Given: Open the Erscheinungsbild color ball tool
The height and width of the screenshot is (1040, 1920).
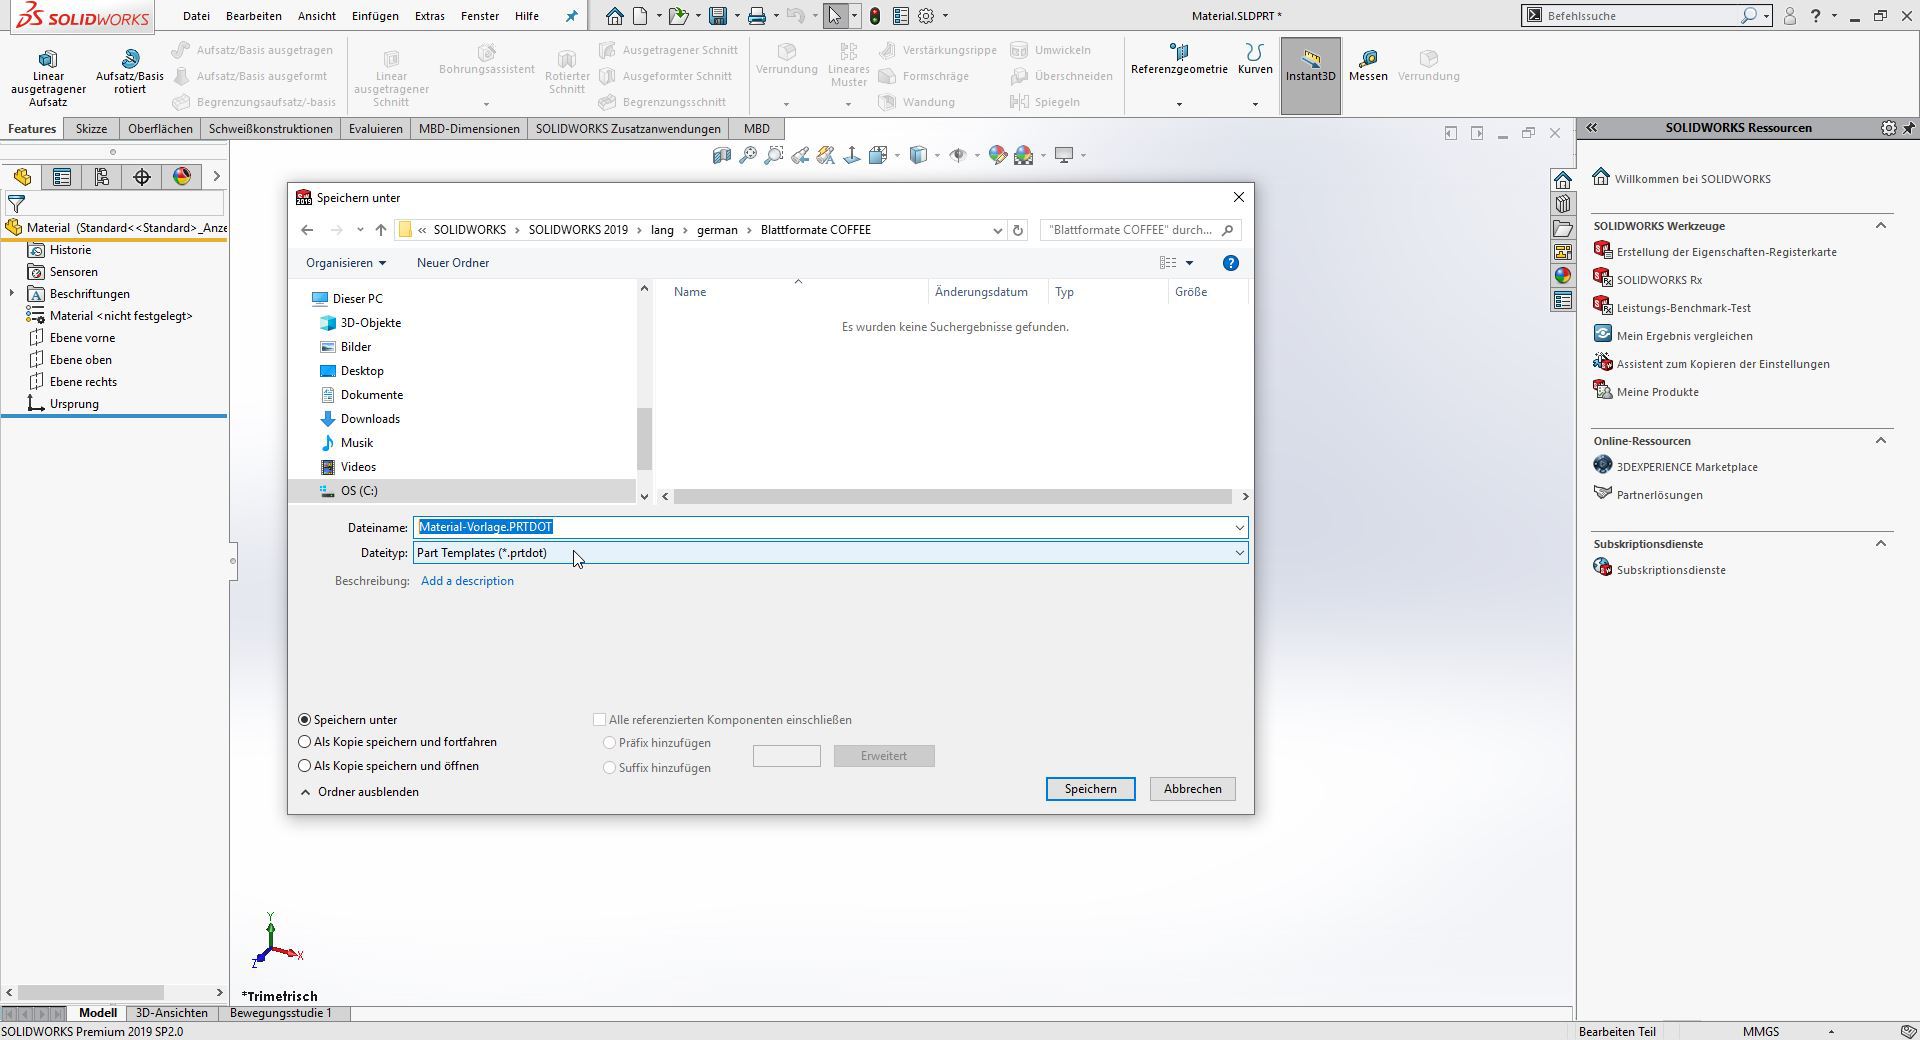Looking at the screenshot, I should pyautogui.click(x=996, y=155).
